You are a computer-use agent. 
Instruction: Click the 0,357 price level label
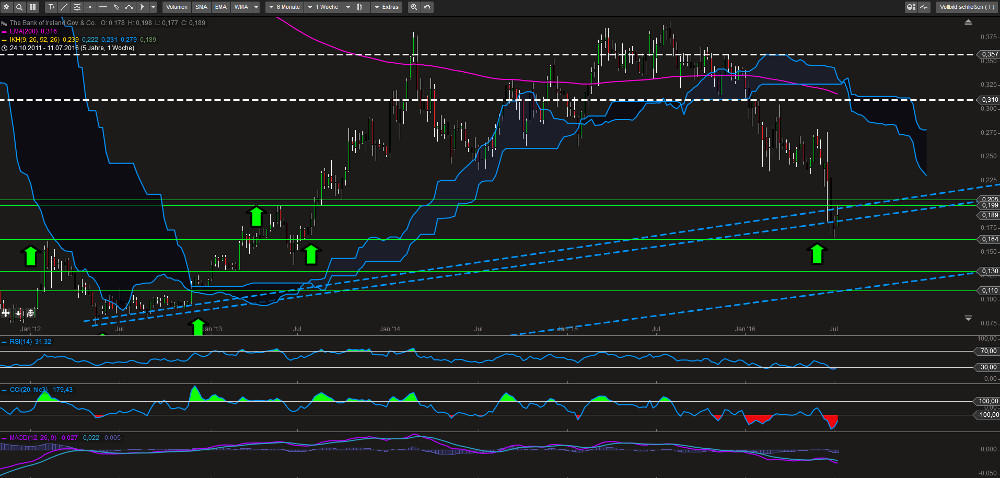pos(988,55)
